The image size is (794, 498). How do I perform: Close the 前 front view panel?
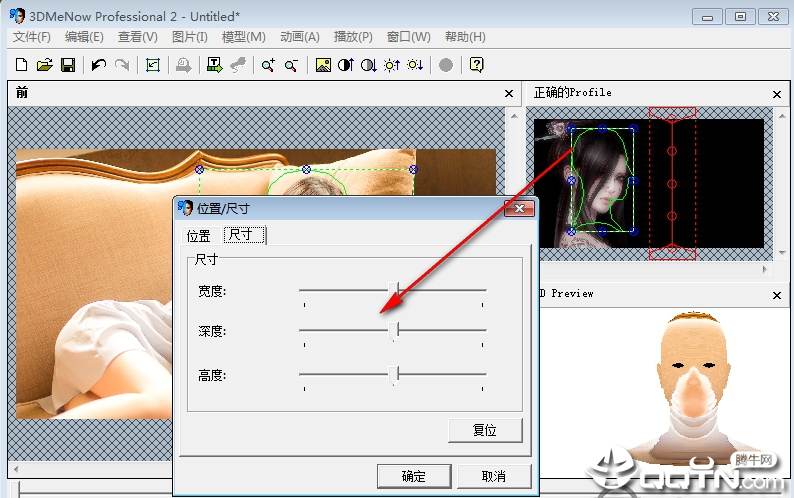pos(509,94)
